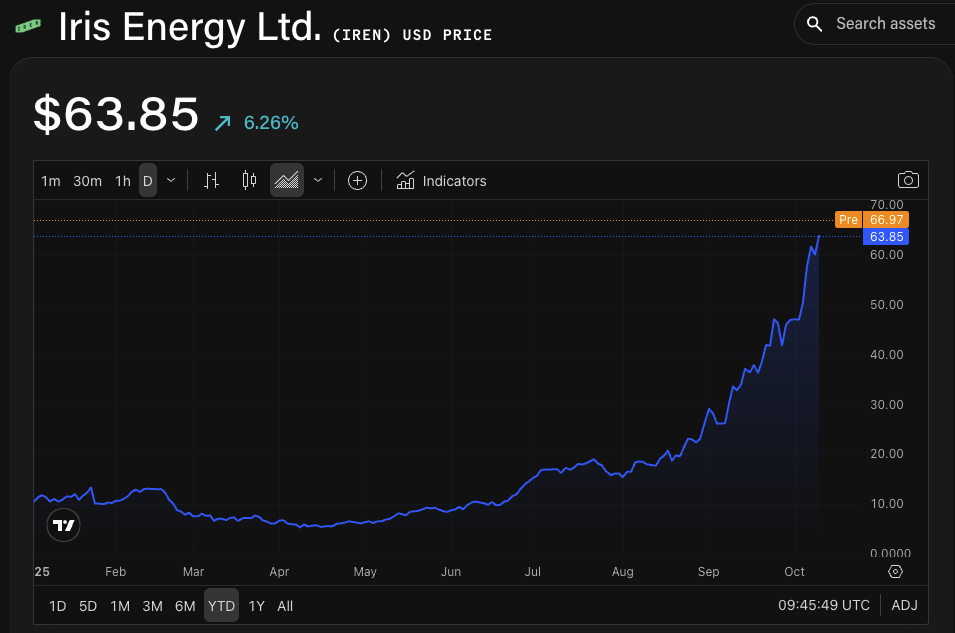The image size is (955, 633).
Task: Click the 10.00 price axis label
Action: tap(887, 503)
